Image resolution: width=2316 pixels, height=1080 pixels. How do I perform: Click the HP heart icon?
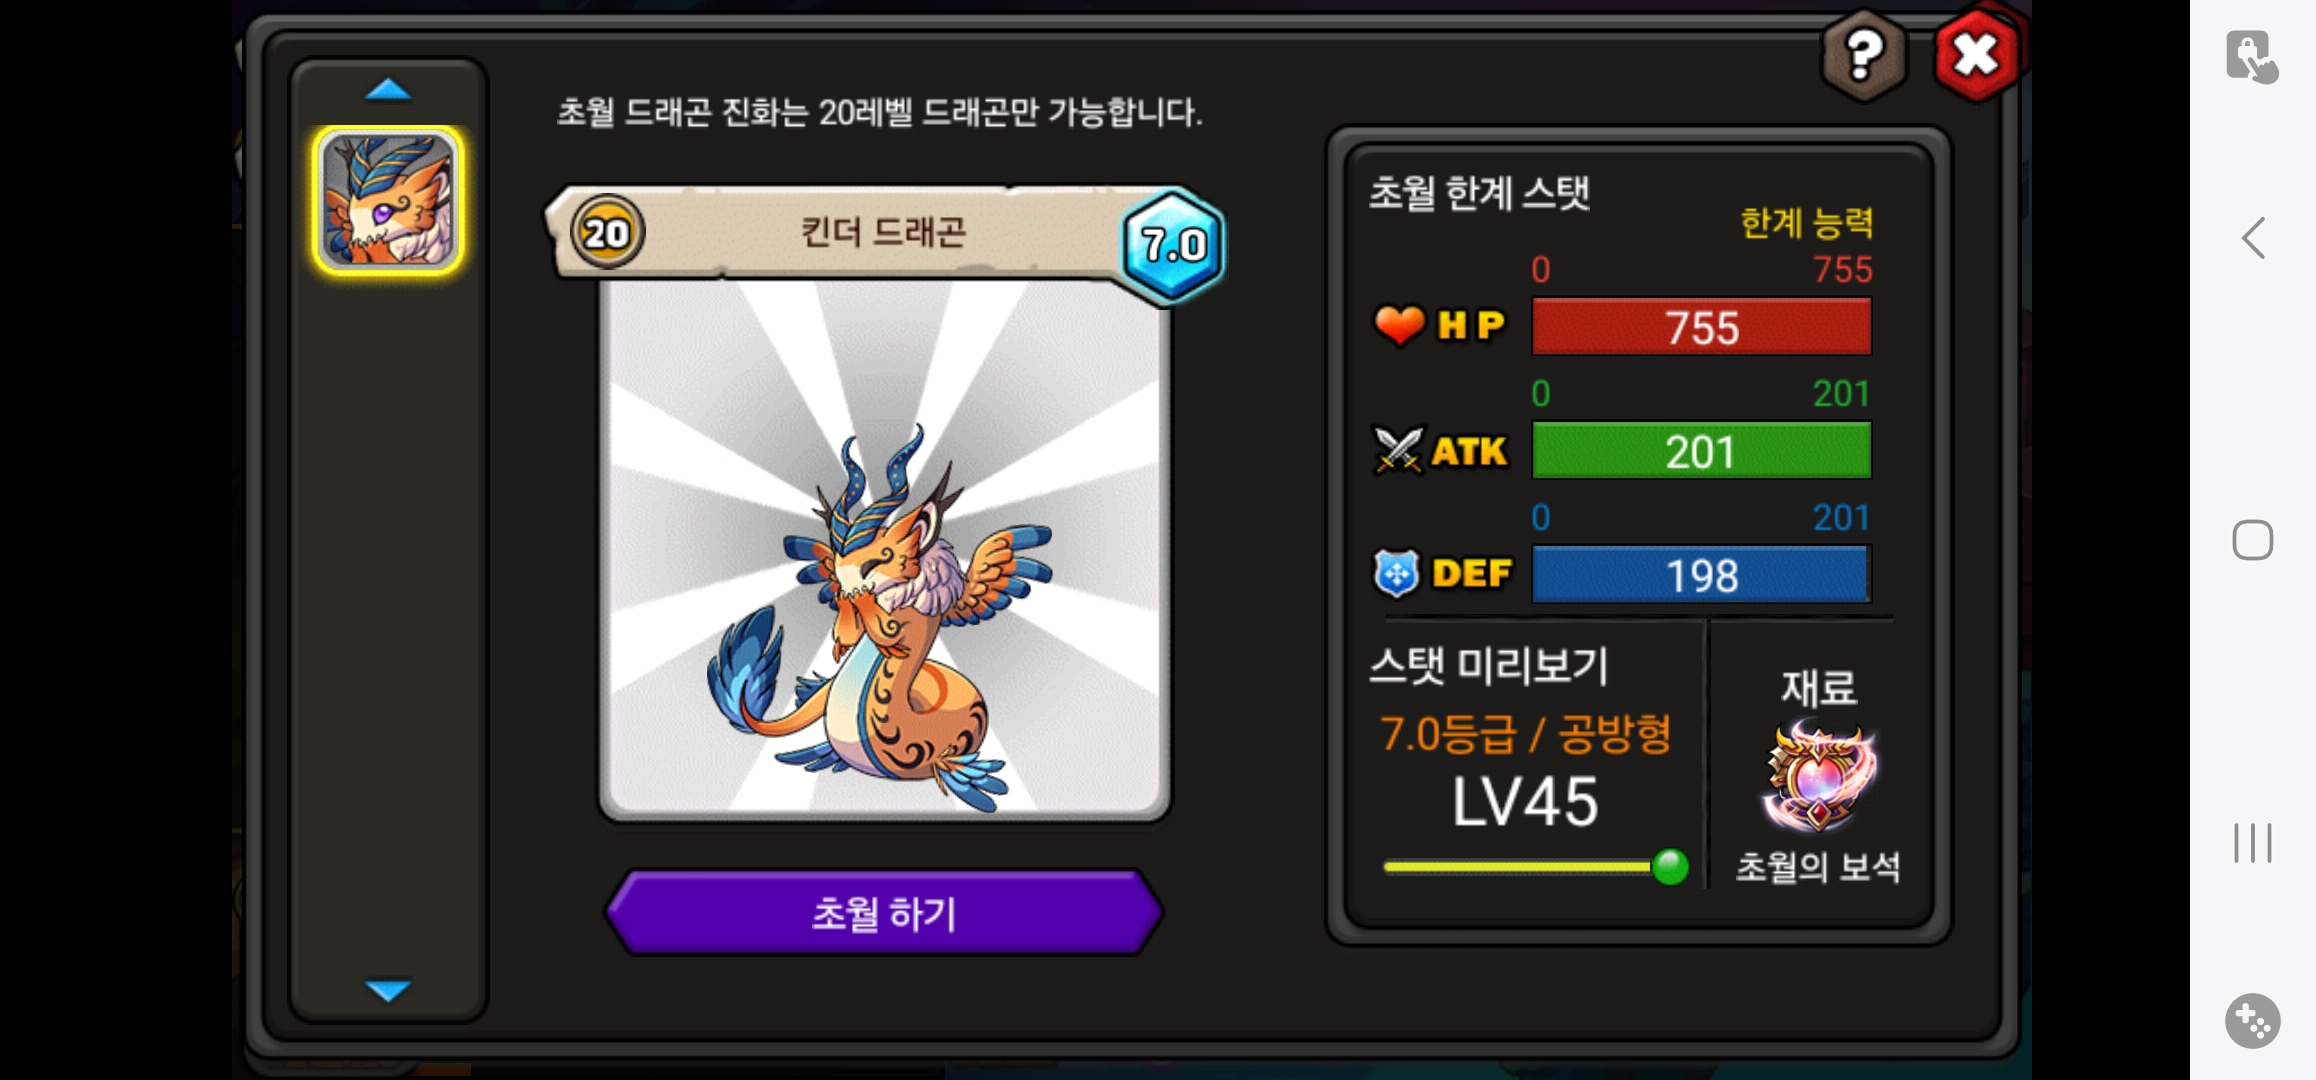pos(1399,325)
